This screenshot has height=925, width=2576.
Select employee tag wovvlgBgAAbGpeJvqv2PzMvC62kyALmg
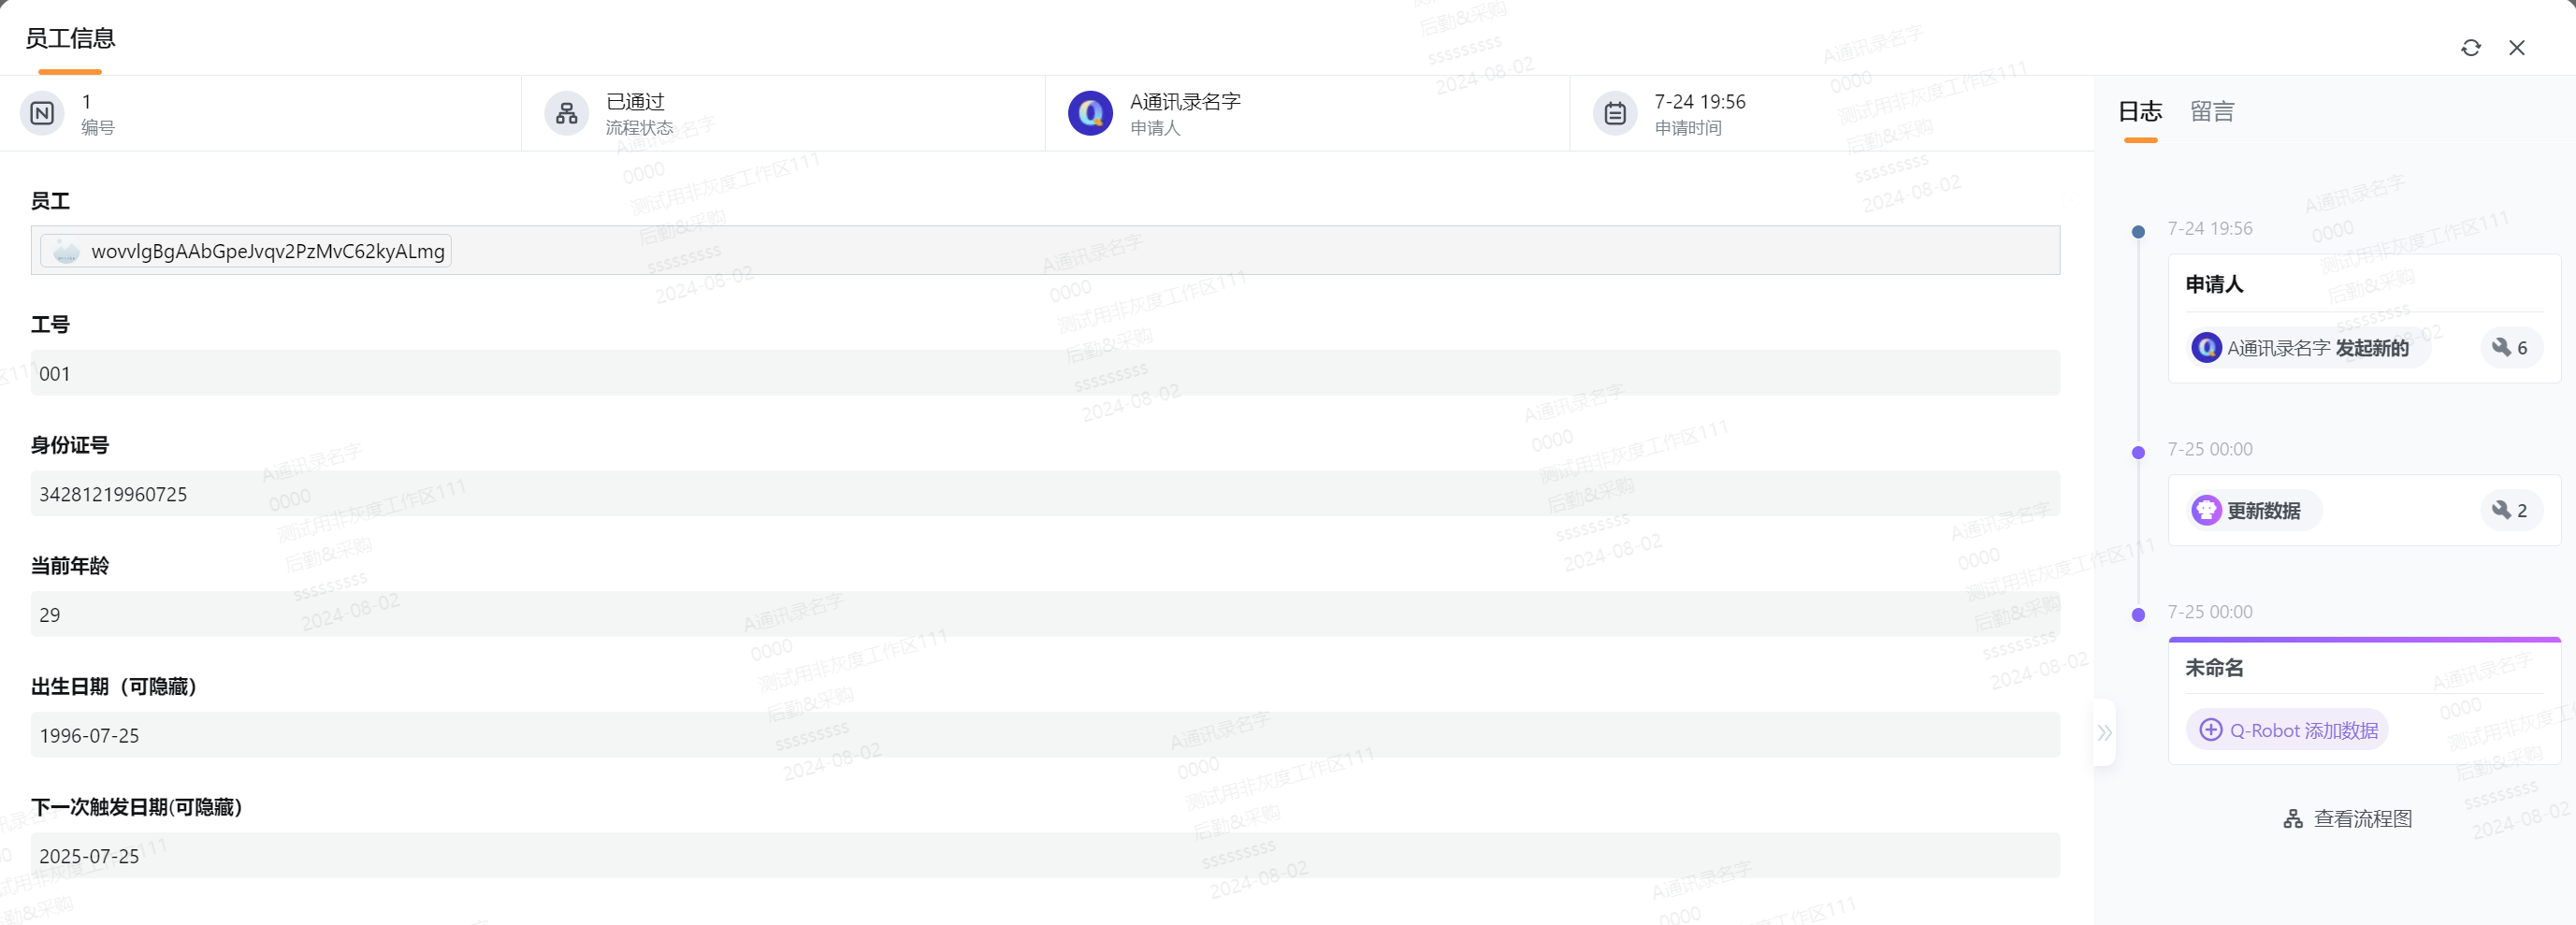[246, 251]
